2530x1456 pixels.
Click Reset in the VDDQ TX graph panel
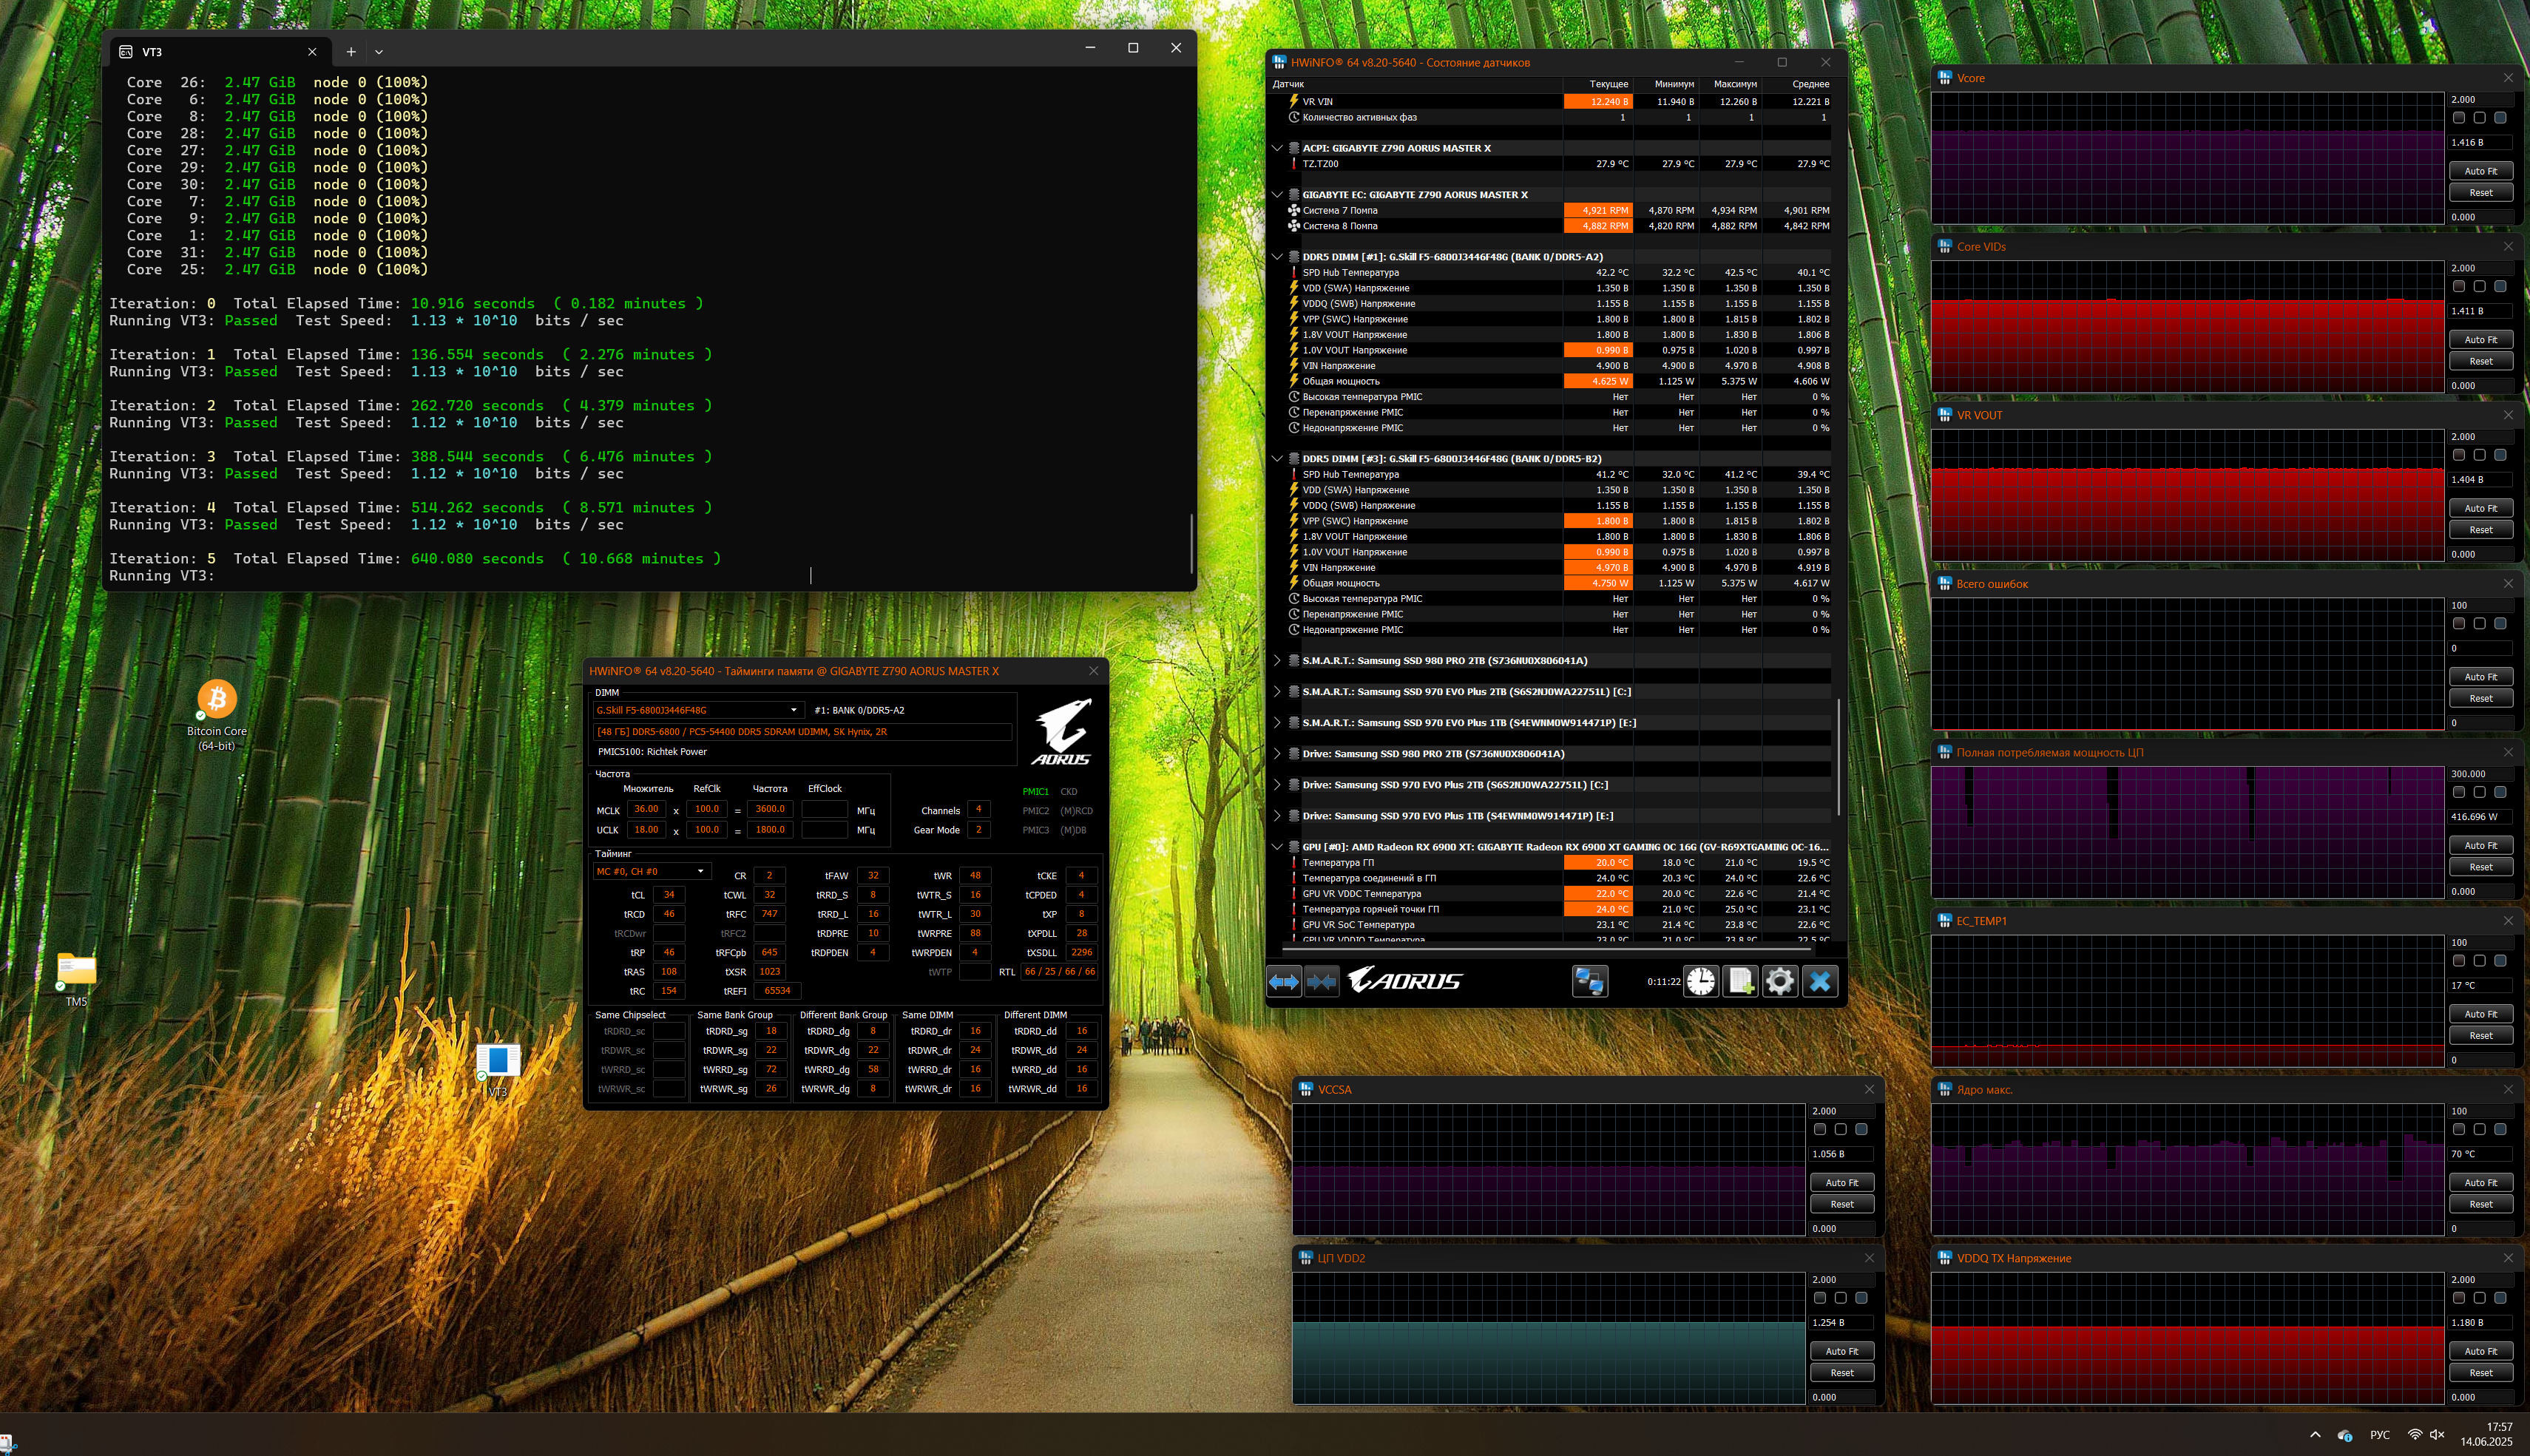tap(2480, 1373)
